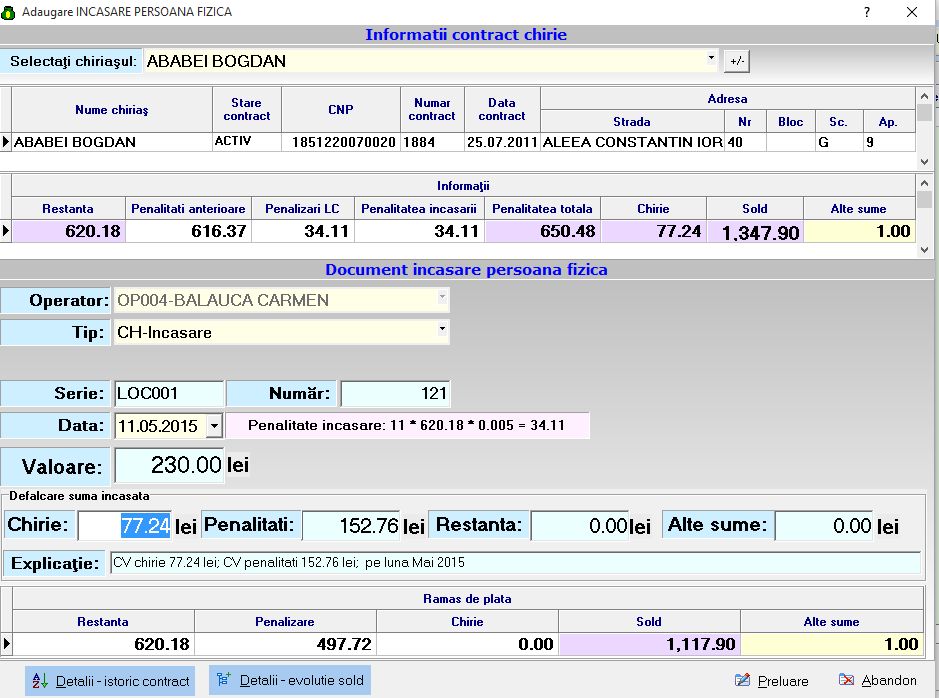Click the Alte sume amount field

(x=824, y=526)
